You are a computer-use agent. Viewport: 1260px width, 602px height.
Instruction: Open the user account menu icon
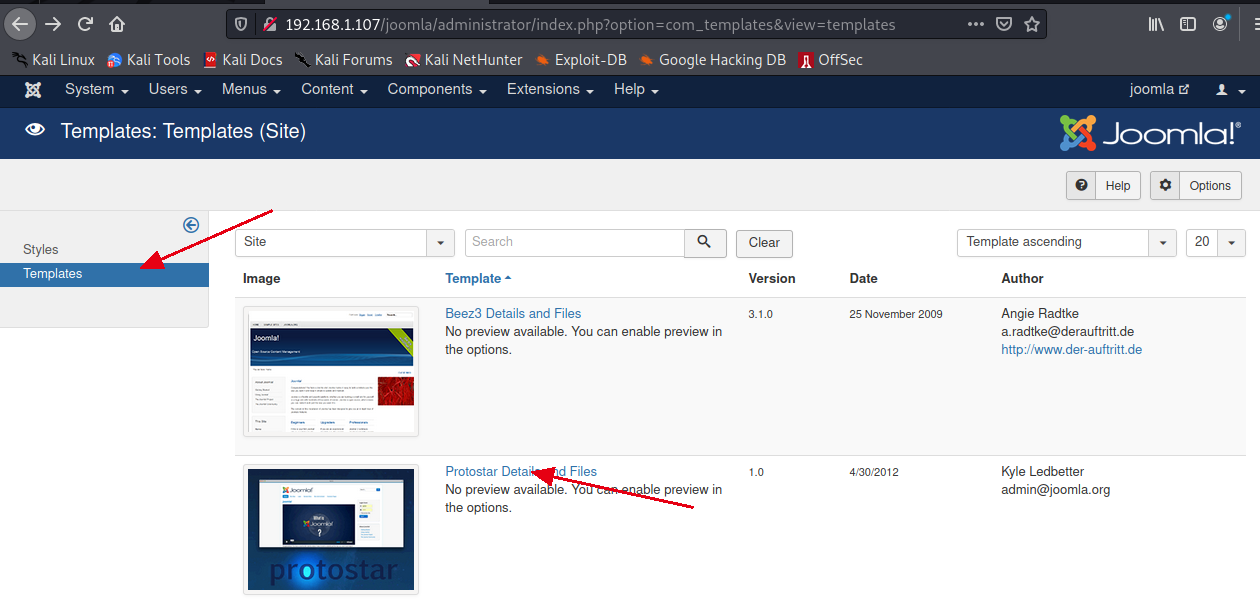coord(1228,90)
